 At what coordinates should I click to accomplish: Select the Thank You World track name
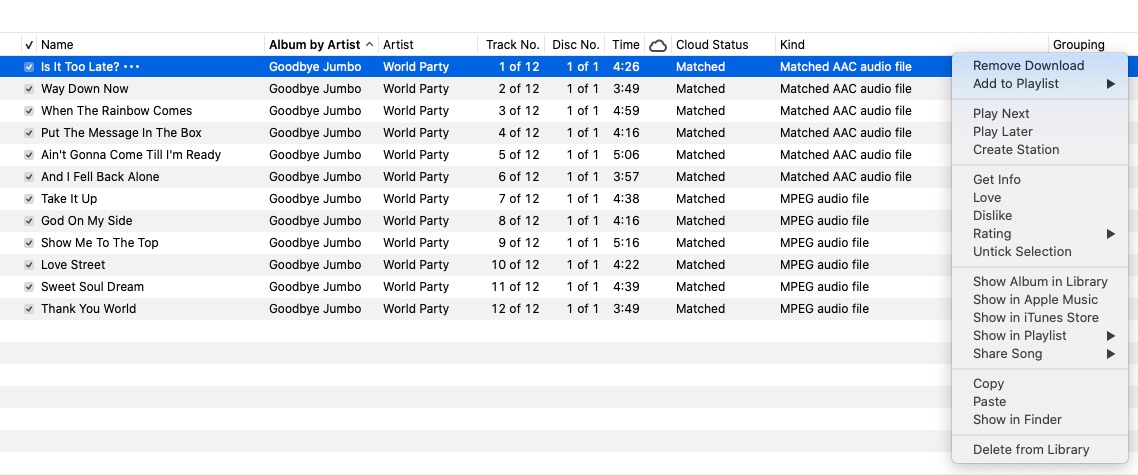pos(89,309)
